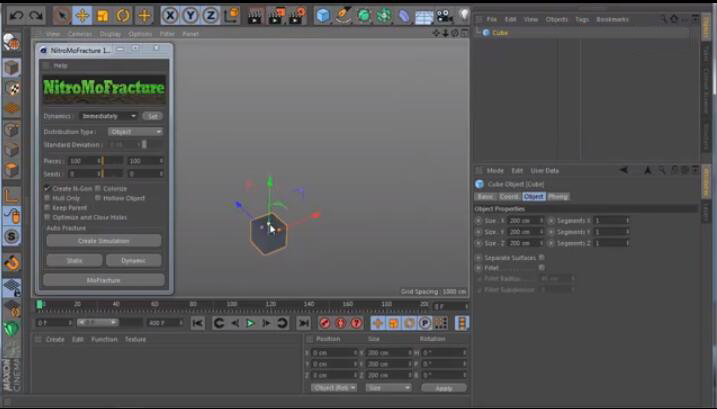Open the Object (Rel) dropdown

click(x=334, y=387)
